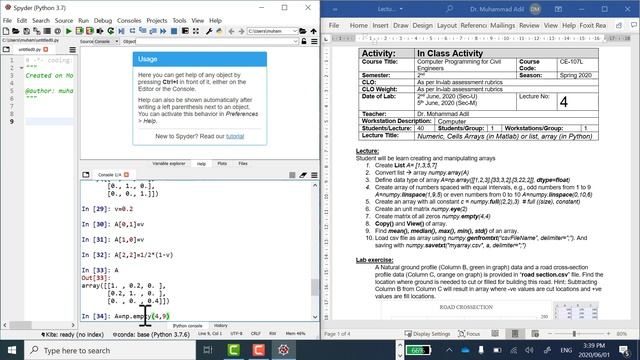Go back with the left arrow icon
The width and height of the screenshot is (640, 360).
point(231,31)
